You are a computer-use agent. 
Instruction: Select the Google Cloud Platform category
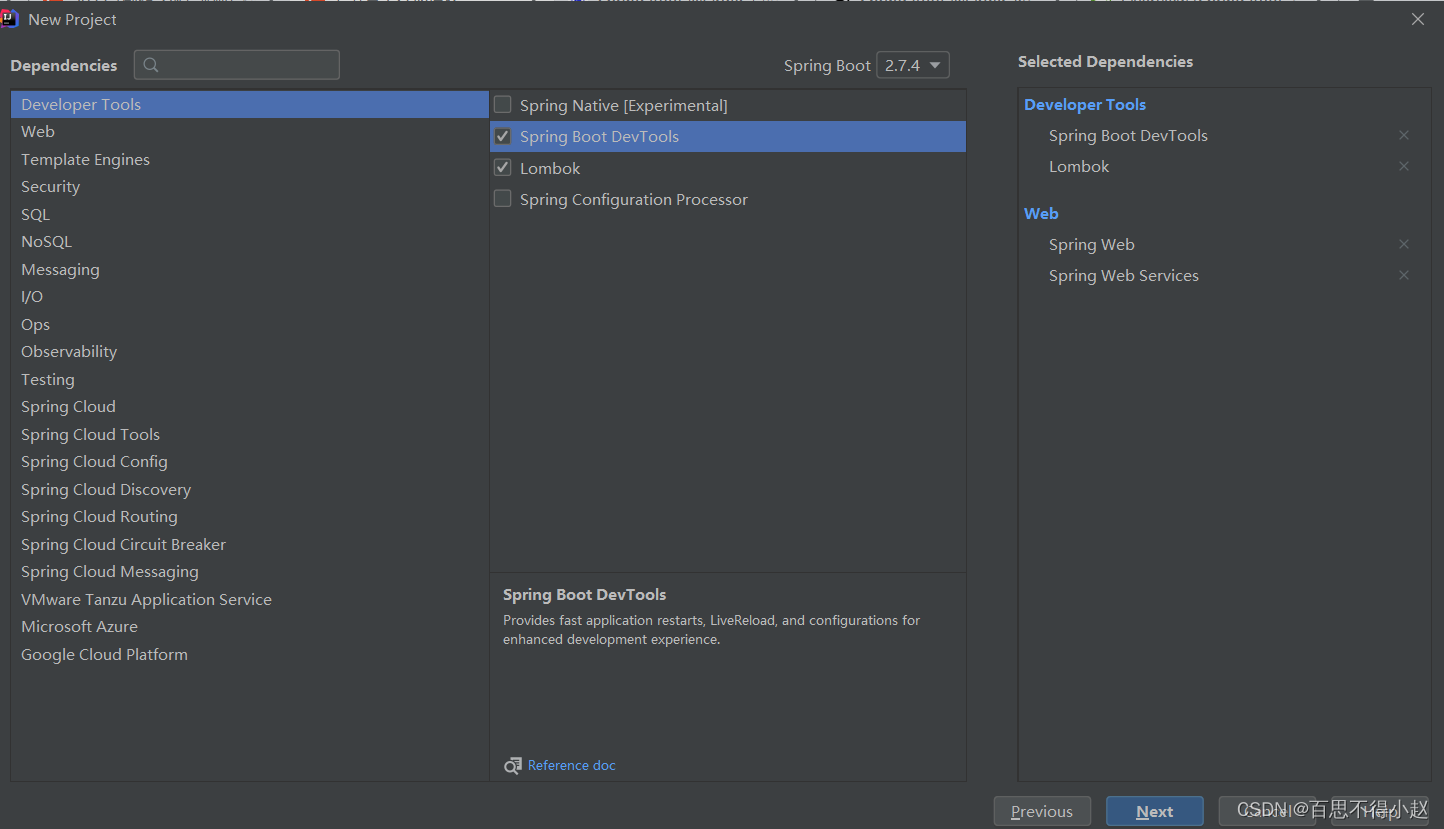coord(249,654)
